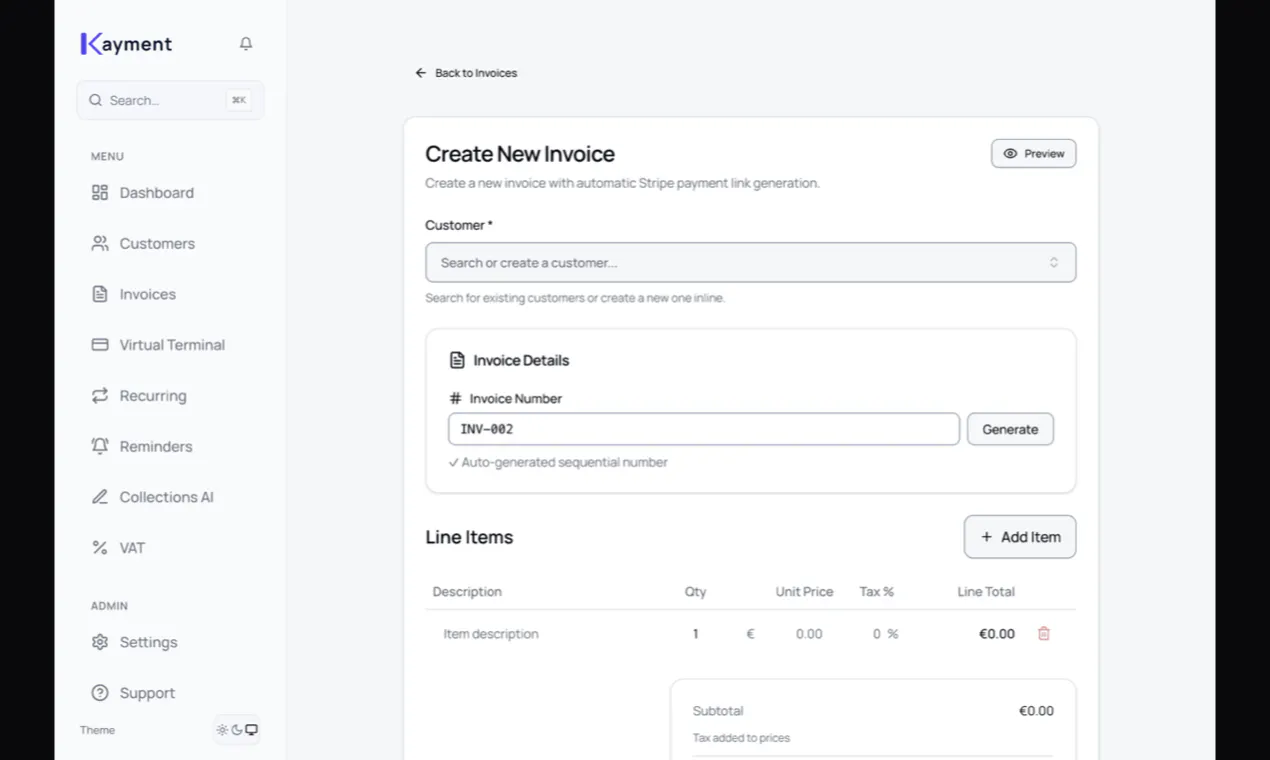Click the Recurring arrows icon
Image resolution: width=1270 pixels, height=760 pixels.
pos(100,396)
